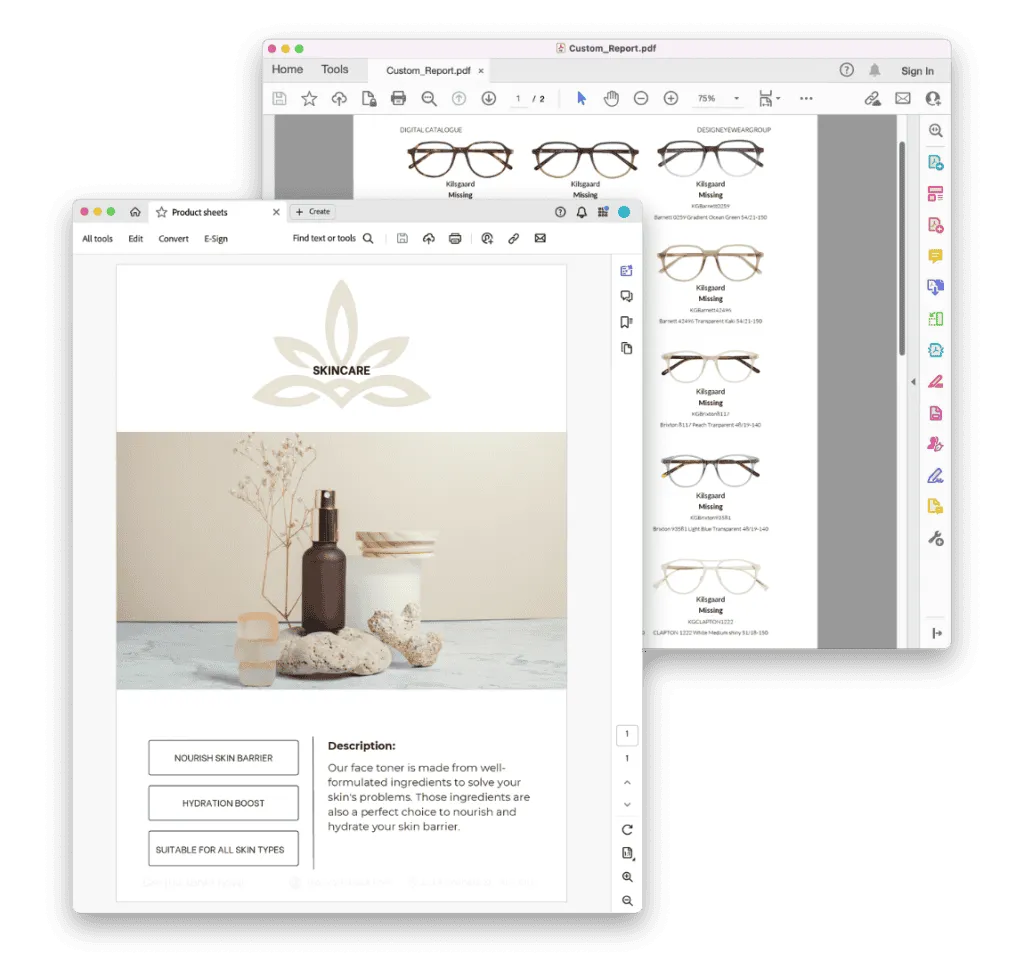1024x962 pixels.
Task: Open the page thumbnails icon in Product sheets sidebar
Action: click(626, 348)
